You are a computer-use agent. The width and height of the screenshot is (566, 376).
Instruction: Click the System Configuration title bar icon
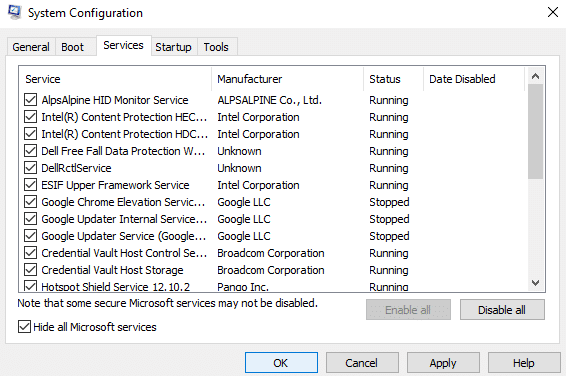pos(14,12)
